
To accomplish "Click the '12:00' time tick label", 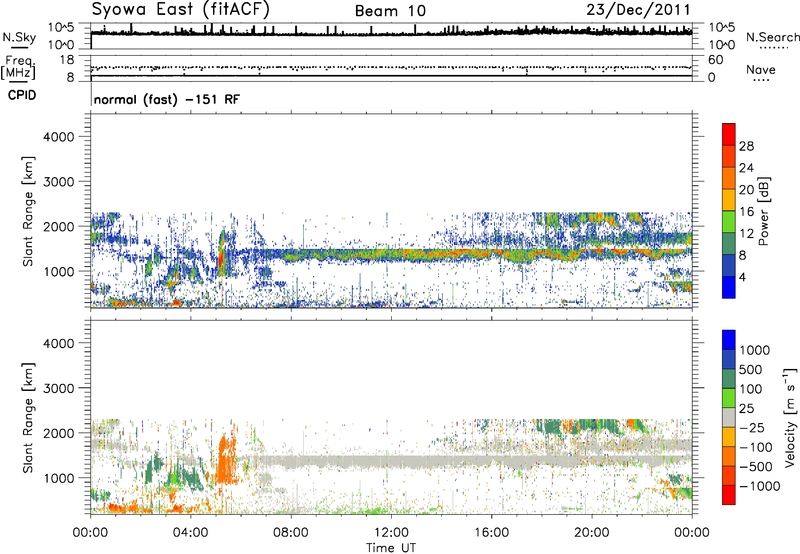I will [391, 533].
